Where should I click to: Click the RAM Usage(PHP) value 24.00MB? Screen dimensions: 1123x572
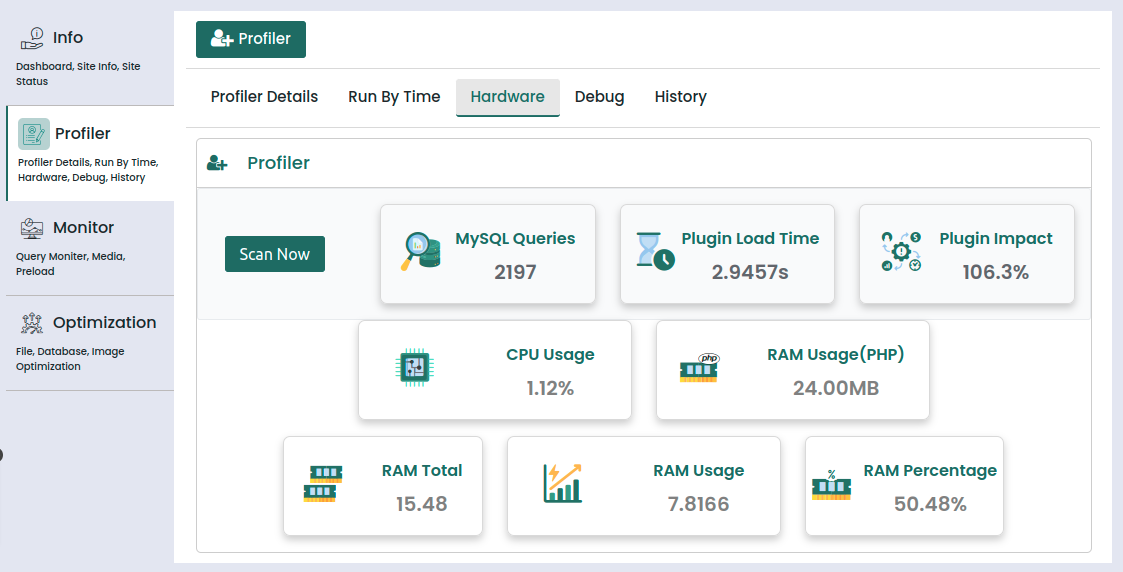tap(836, 388)
